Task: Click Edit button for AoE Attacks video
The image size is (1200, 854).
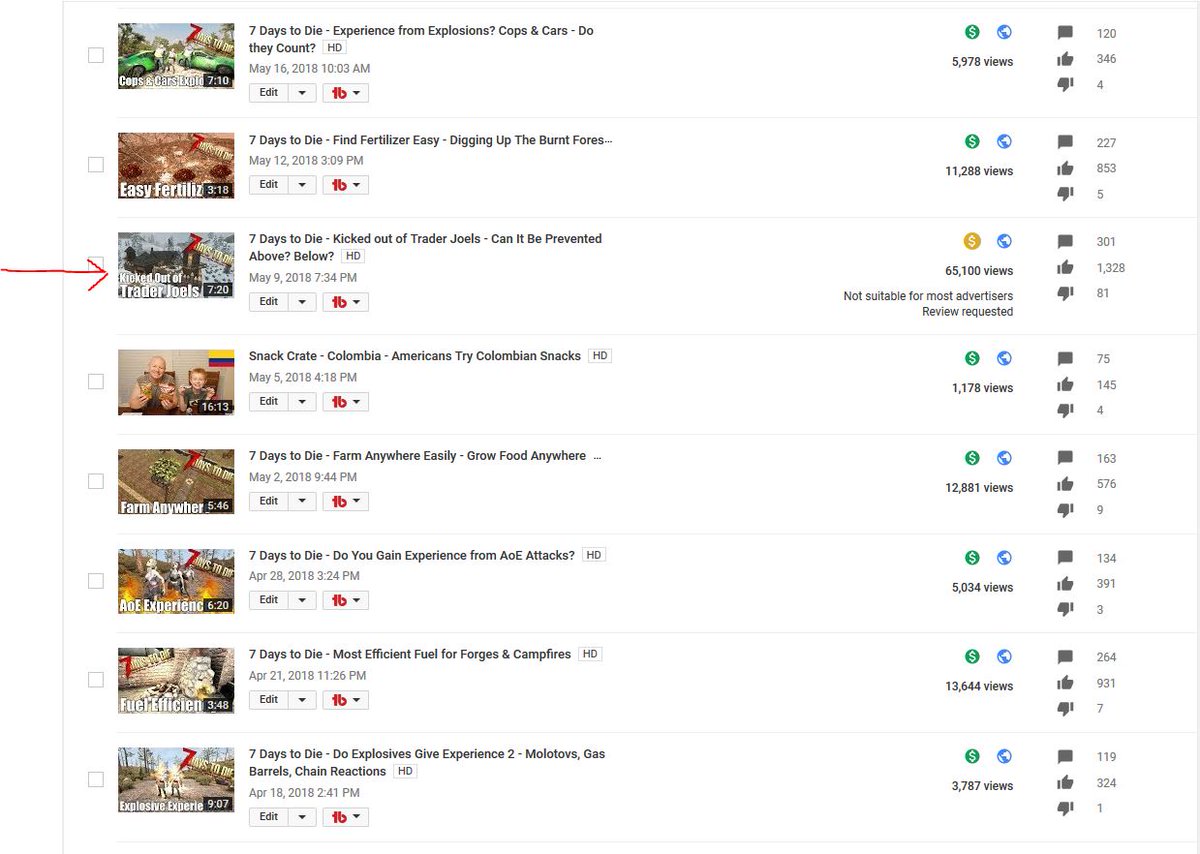Action: click(269, 600)
